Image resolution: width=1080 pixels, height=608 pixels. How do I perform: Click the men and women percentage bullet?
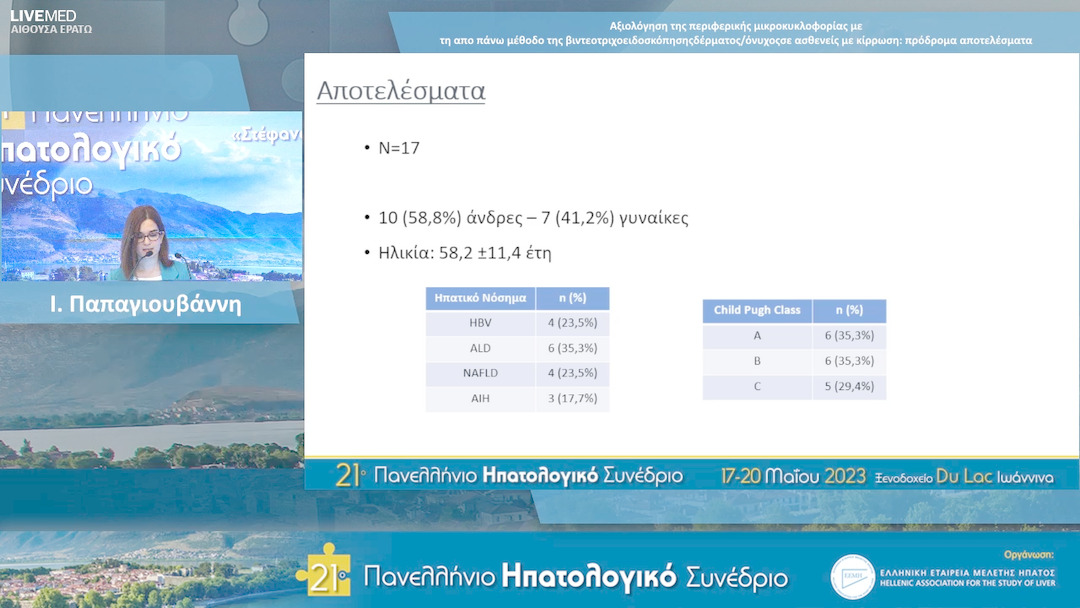533,218
